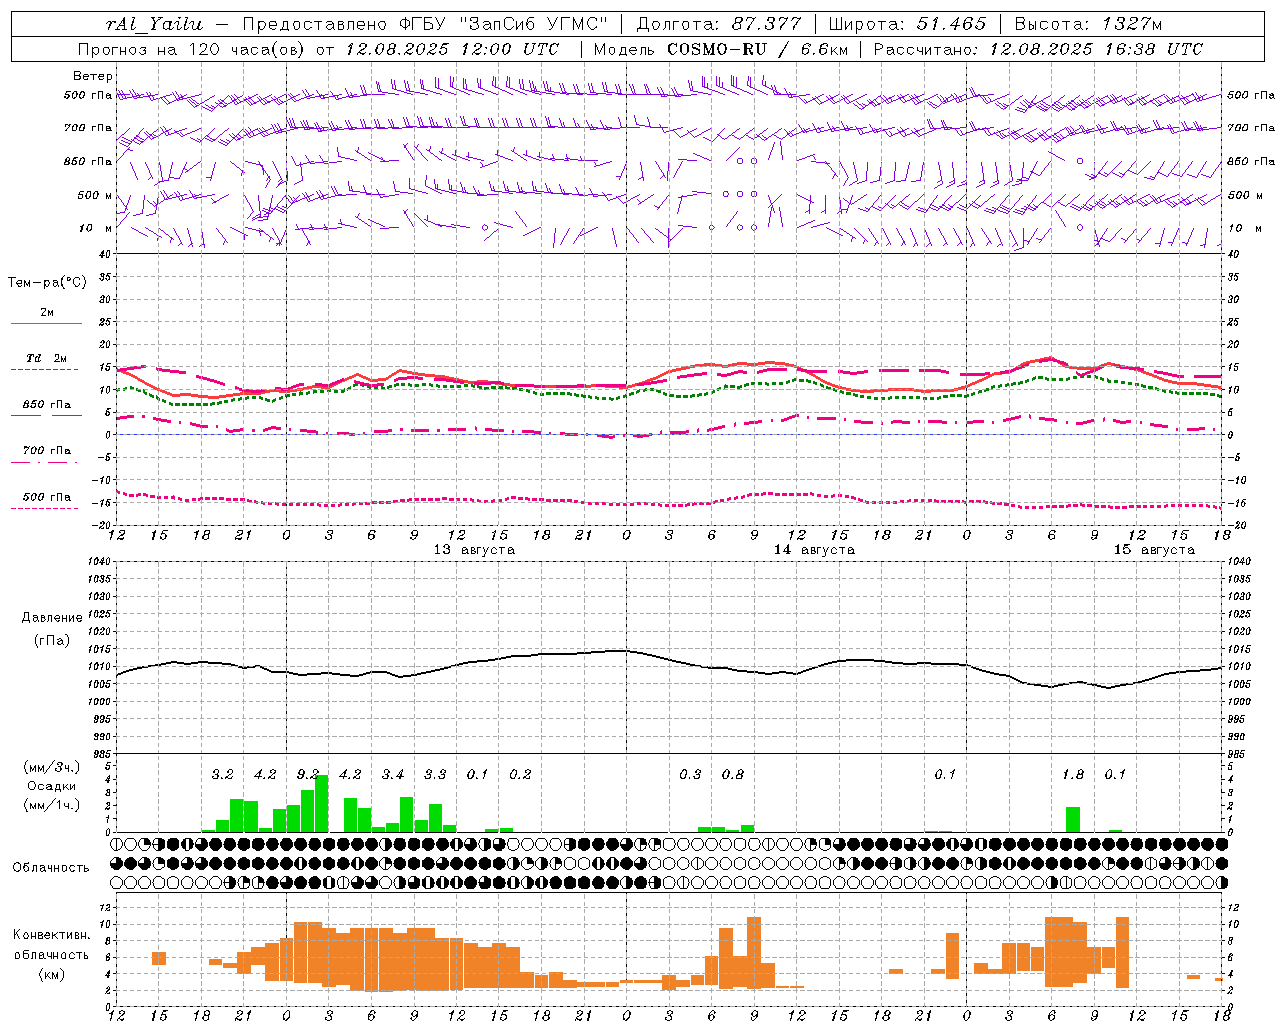Click the Модель COSMO-RU / 6.6км text
Image resolution: width=1280 pixels, height=1024 pixels.
[x=721, y=49]
